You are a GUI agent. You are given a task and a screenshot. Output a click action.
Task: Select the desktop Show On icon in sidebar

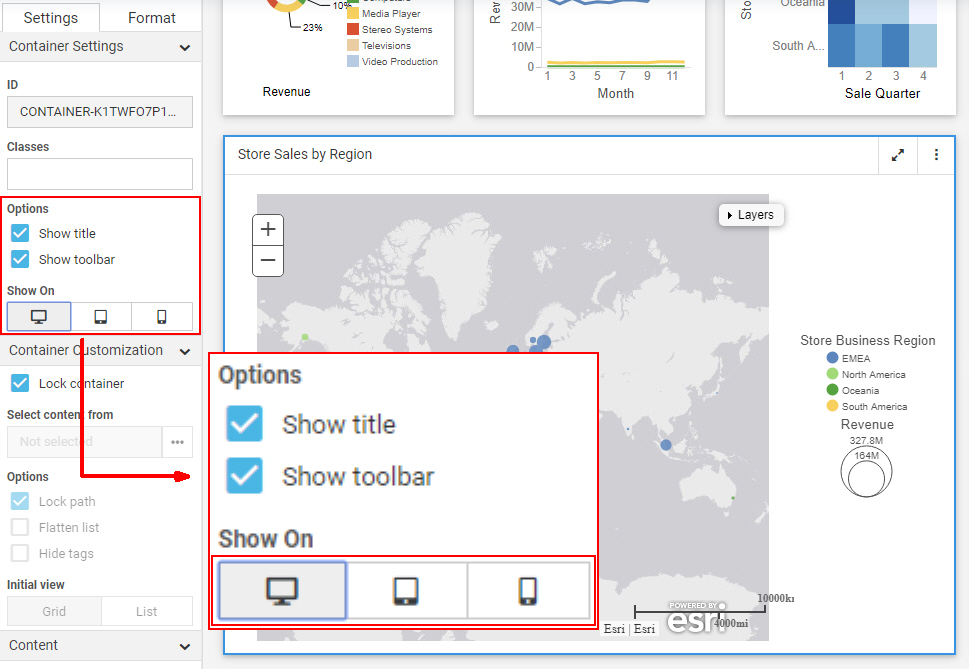click(39, 317)
